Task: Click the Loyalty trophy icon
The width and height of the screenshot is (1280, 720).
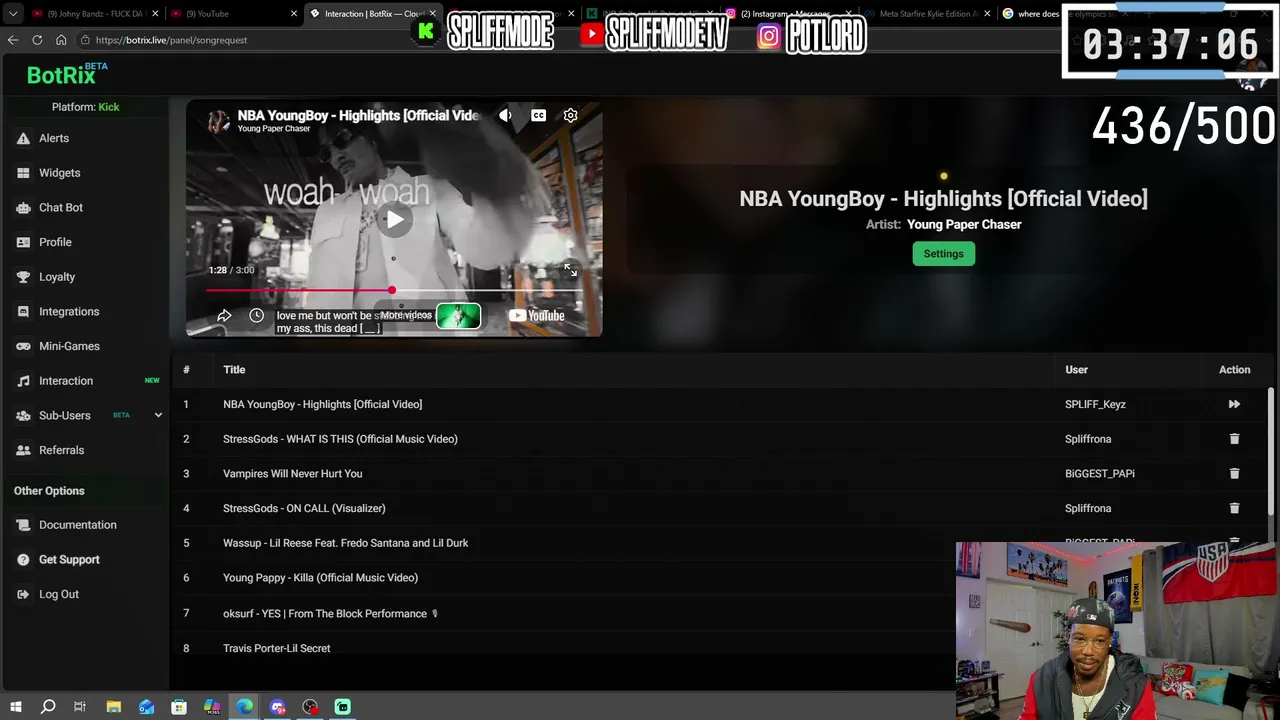Action: [x=23, y=277]
